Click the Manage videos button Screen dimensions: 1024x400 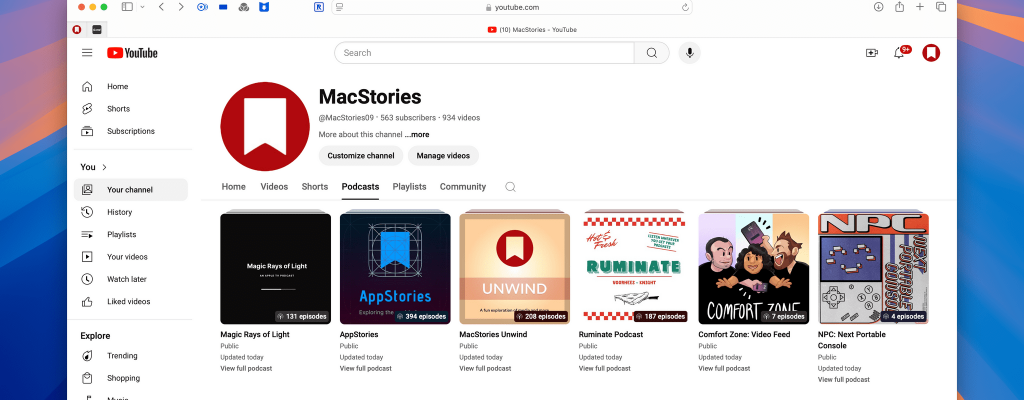(443, 155)
